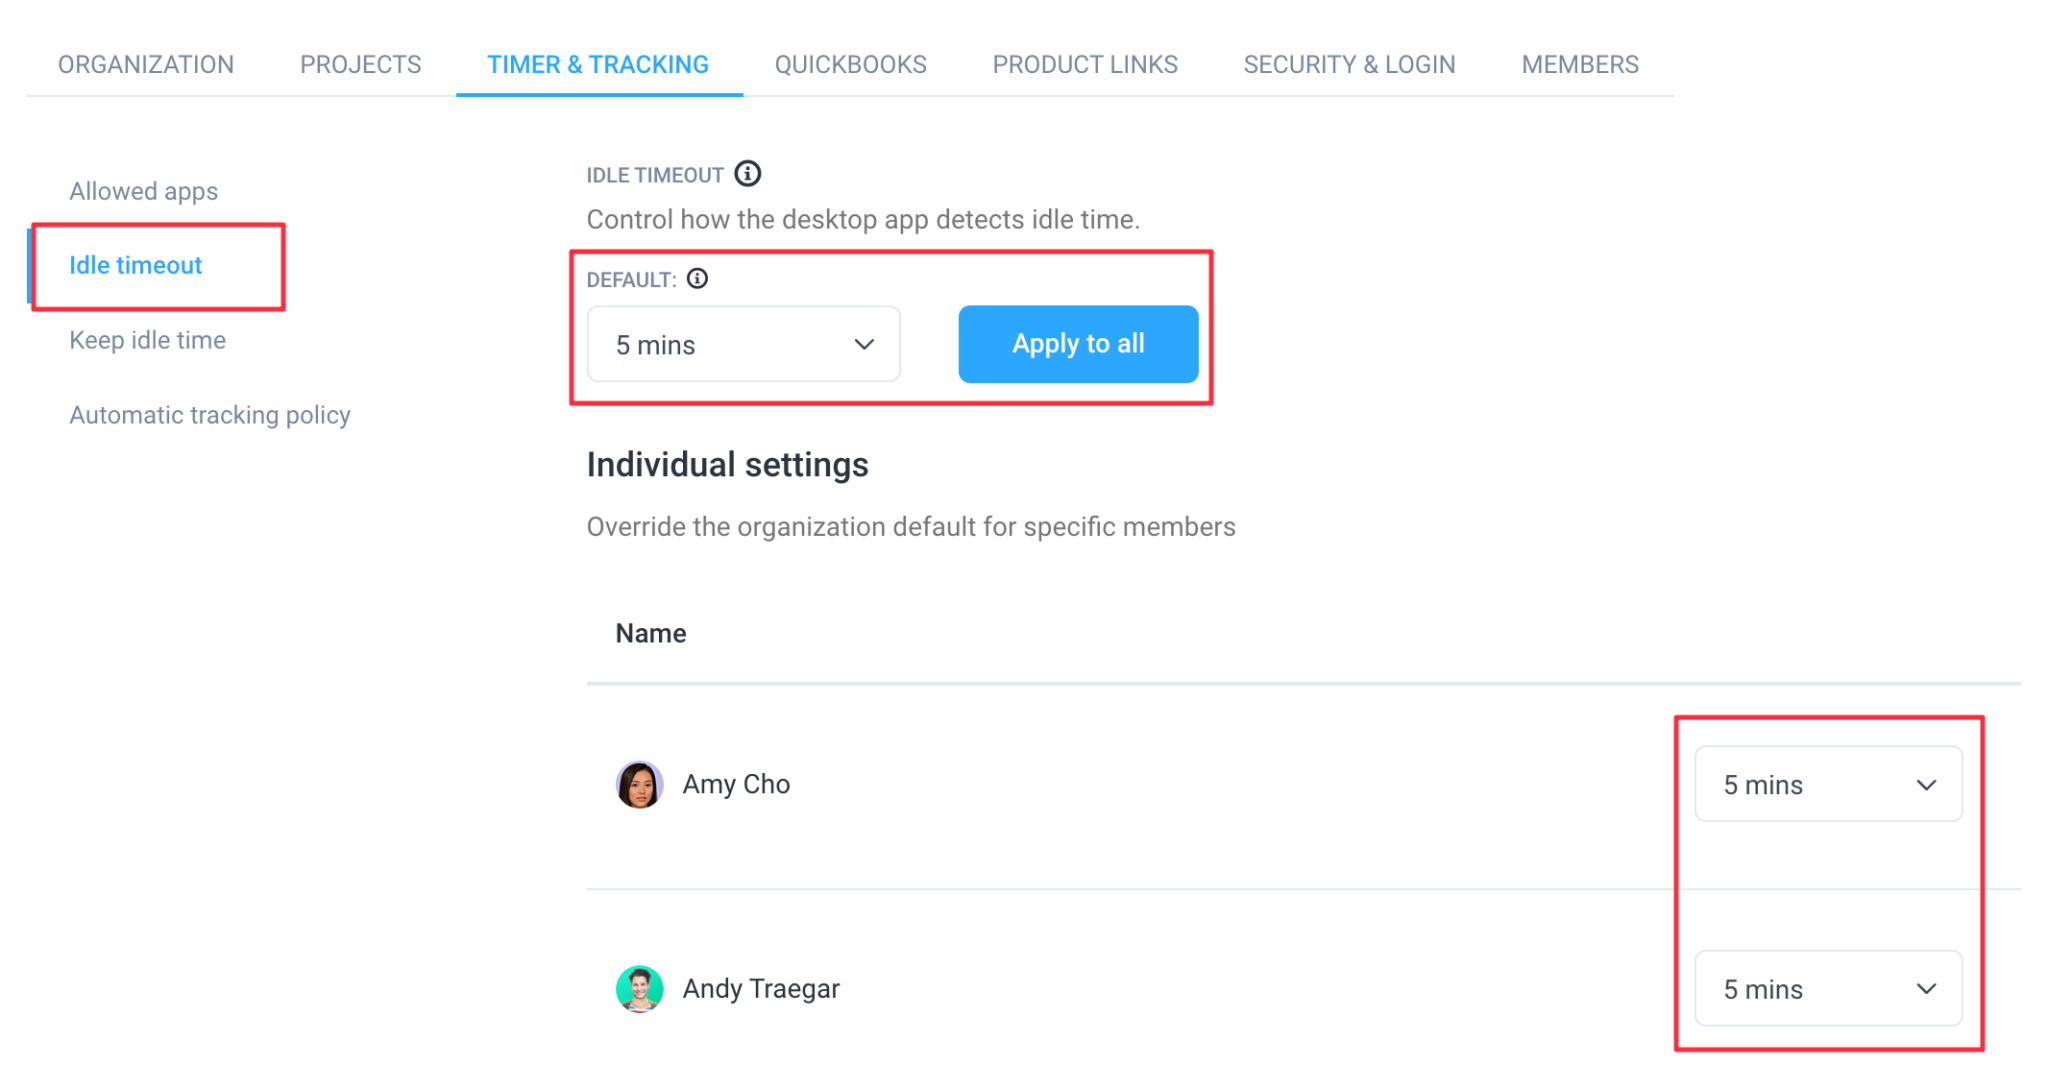
Task: Select the Members tab
Action: pyautogui.click(x=1579, y=64)
